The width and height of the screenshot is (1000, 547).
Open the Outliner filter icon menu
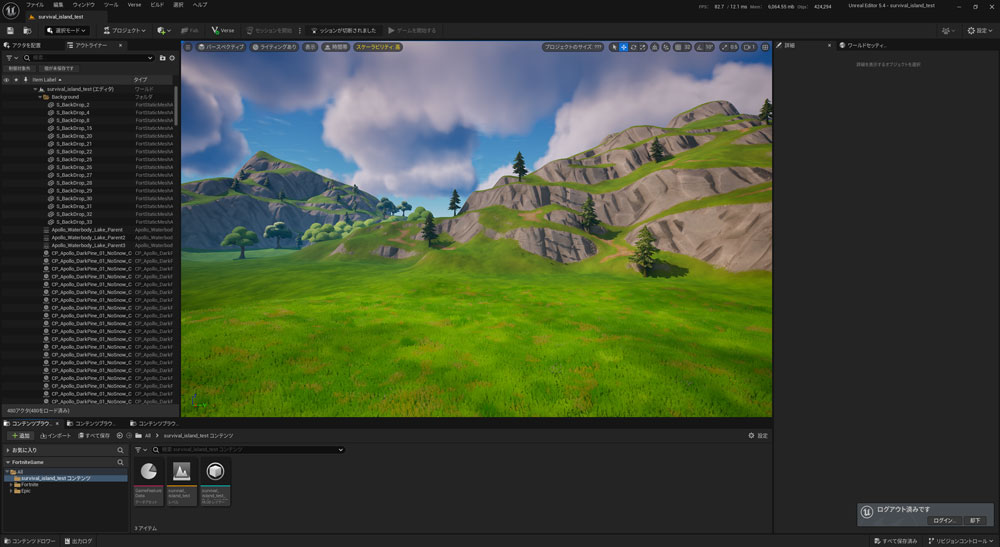coord(11,58)
